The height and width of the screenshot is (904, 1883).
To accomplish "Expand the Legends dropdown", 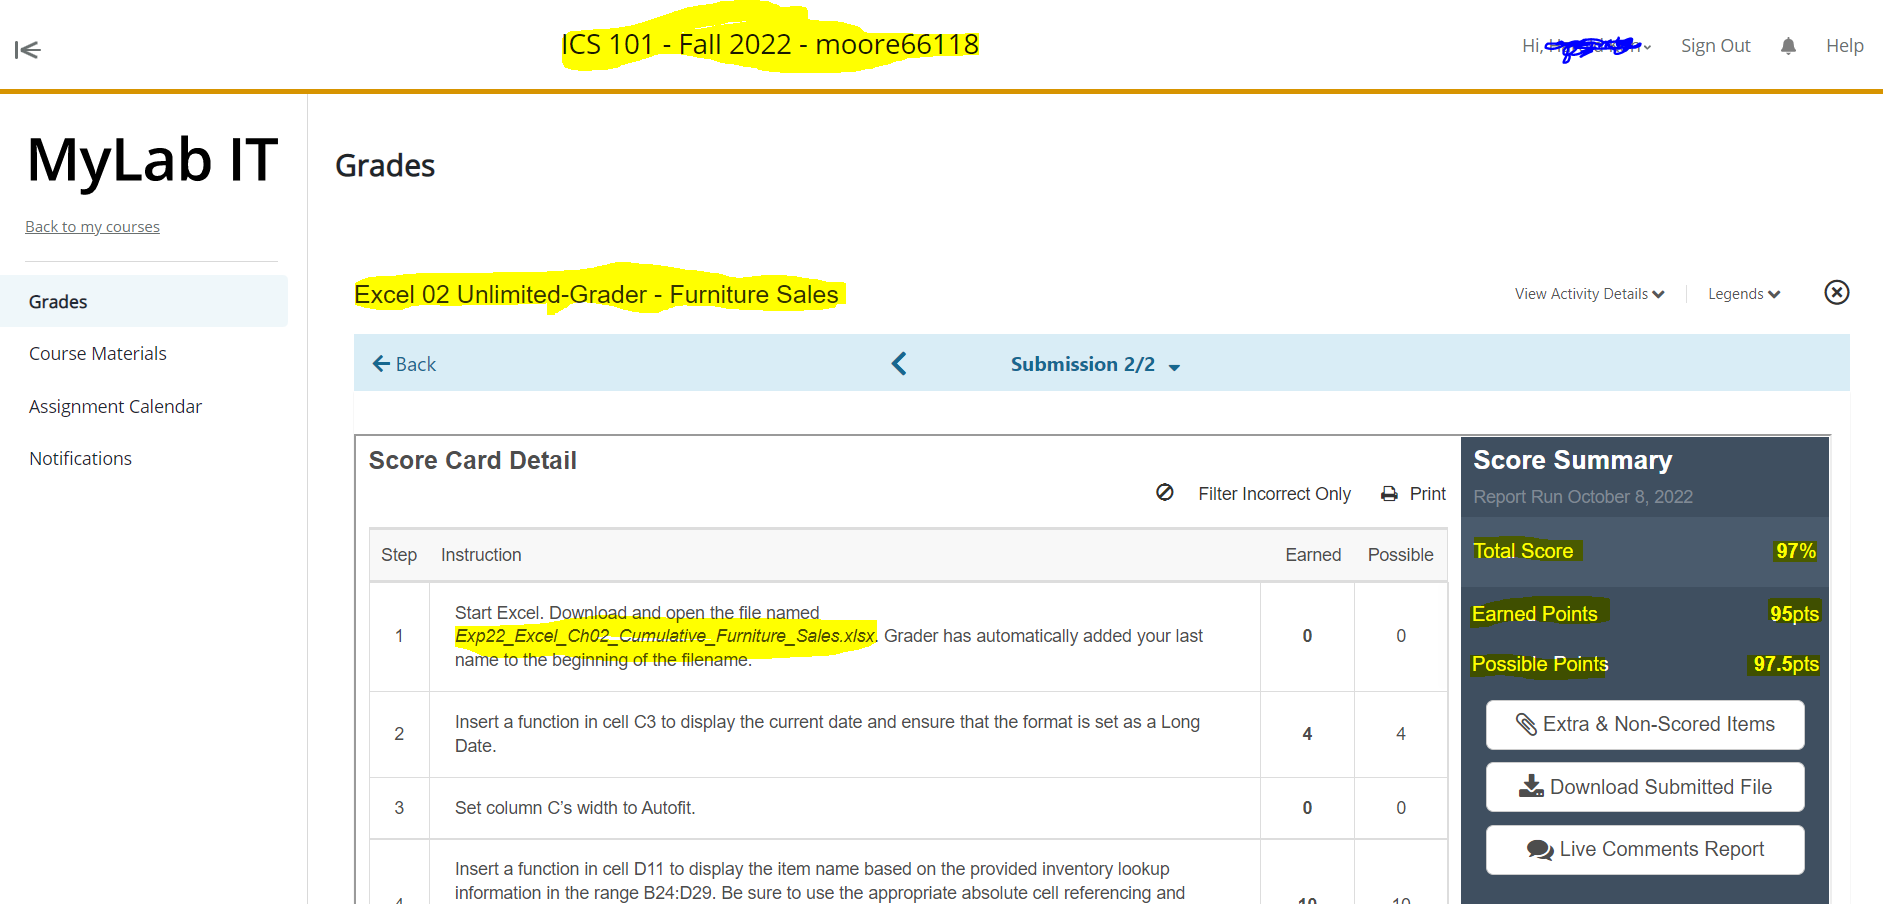I will tap(1744, 294).
